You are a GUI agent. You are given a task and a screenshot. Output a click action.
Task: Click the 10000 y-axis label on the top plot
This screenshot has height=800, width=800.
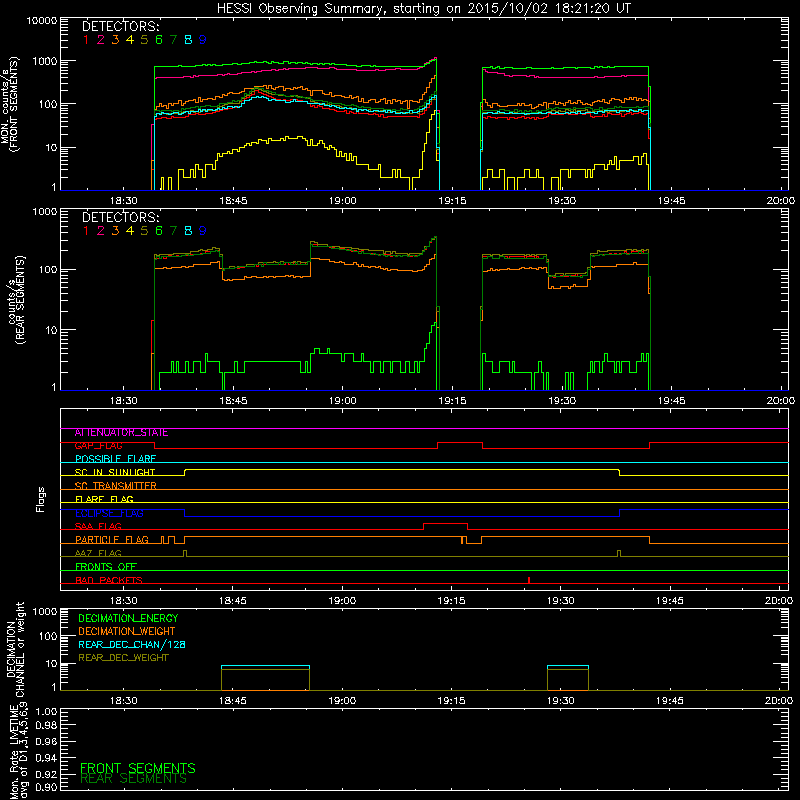[42, 21]
